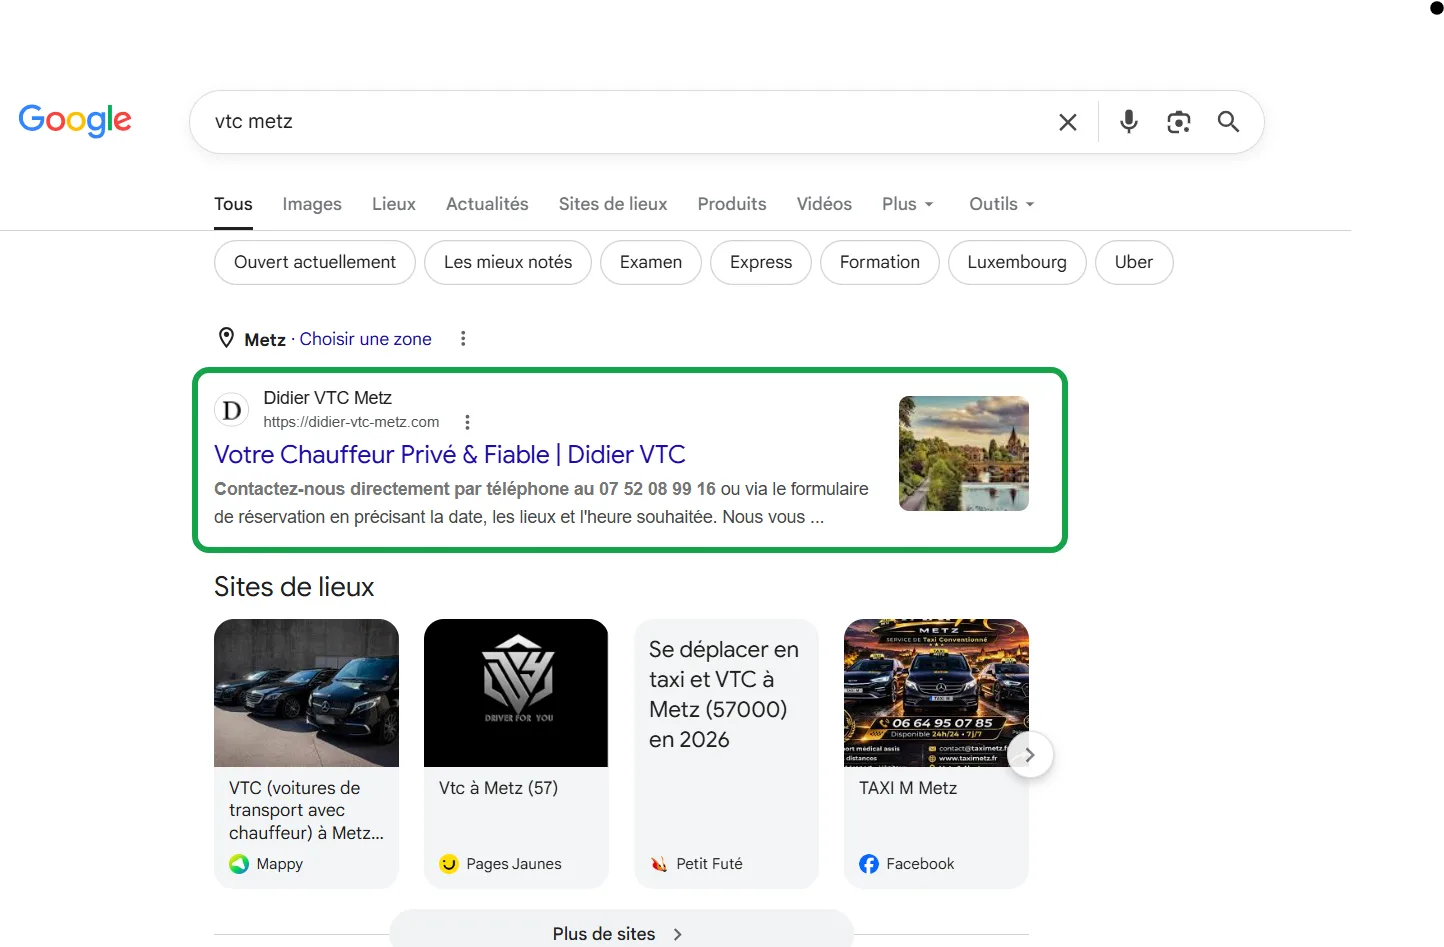Image resolution: width=1444 pixels, height=947 pixels.
Task: Click the 'Petit Futé' source label
Action: tap(709, 864)
